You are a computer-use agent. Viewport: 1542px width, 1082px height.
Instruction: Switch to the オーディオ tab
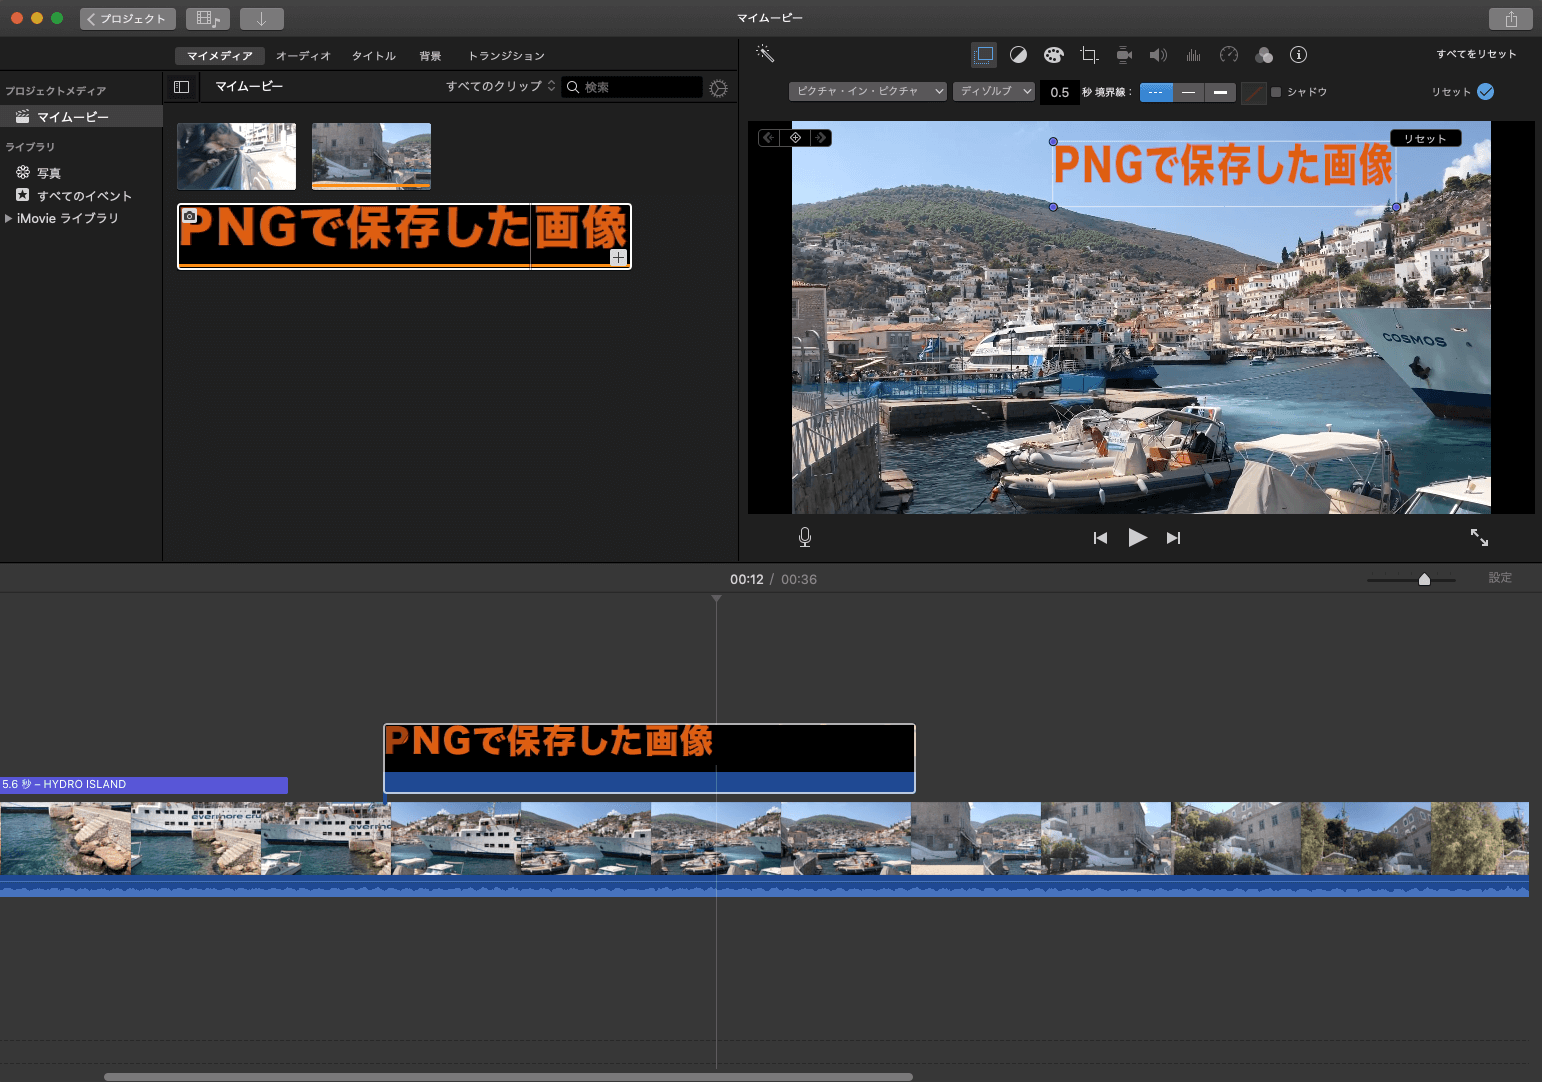click(x=303, y=56)
